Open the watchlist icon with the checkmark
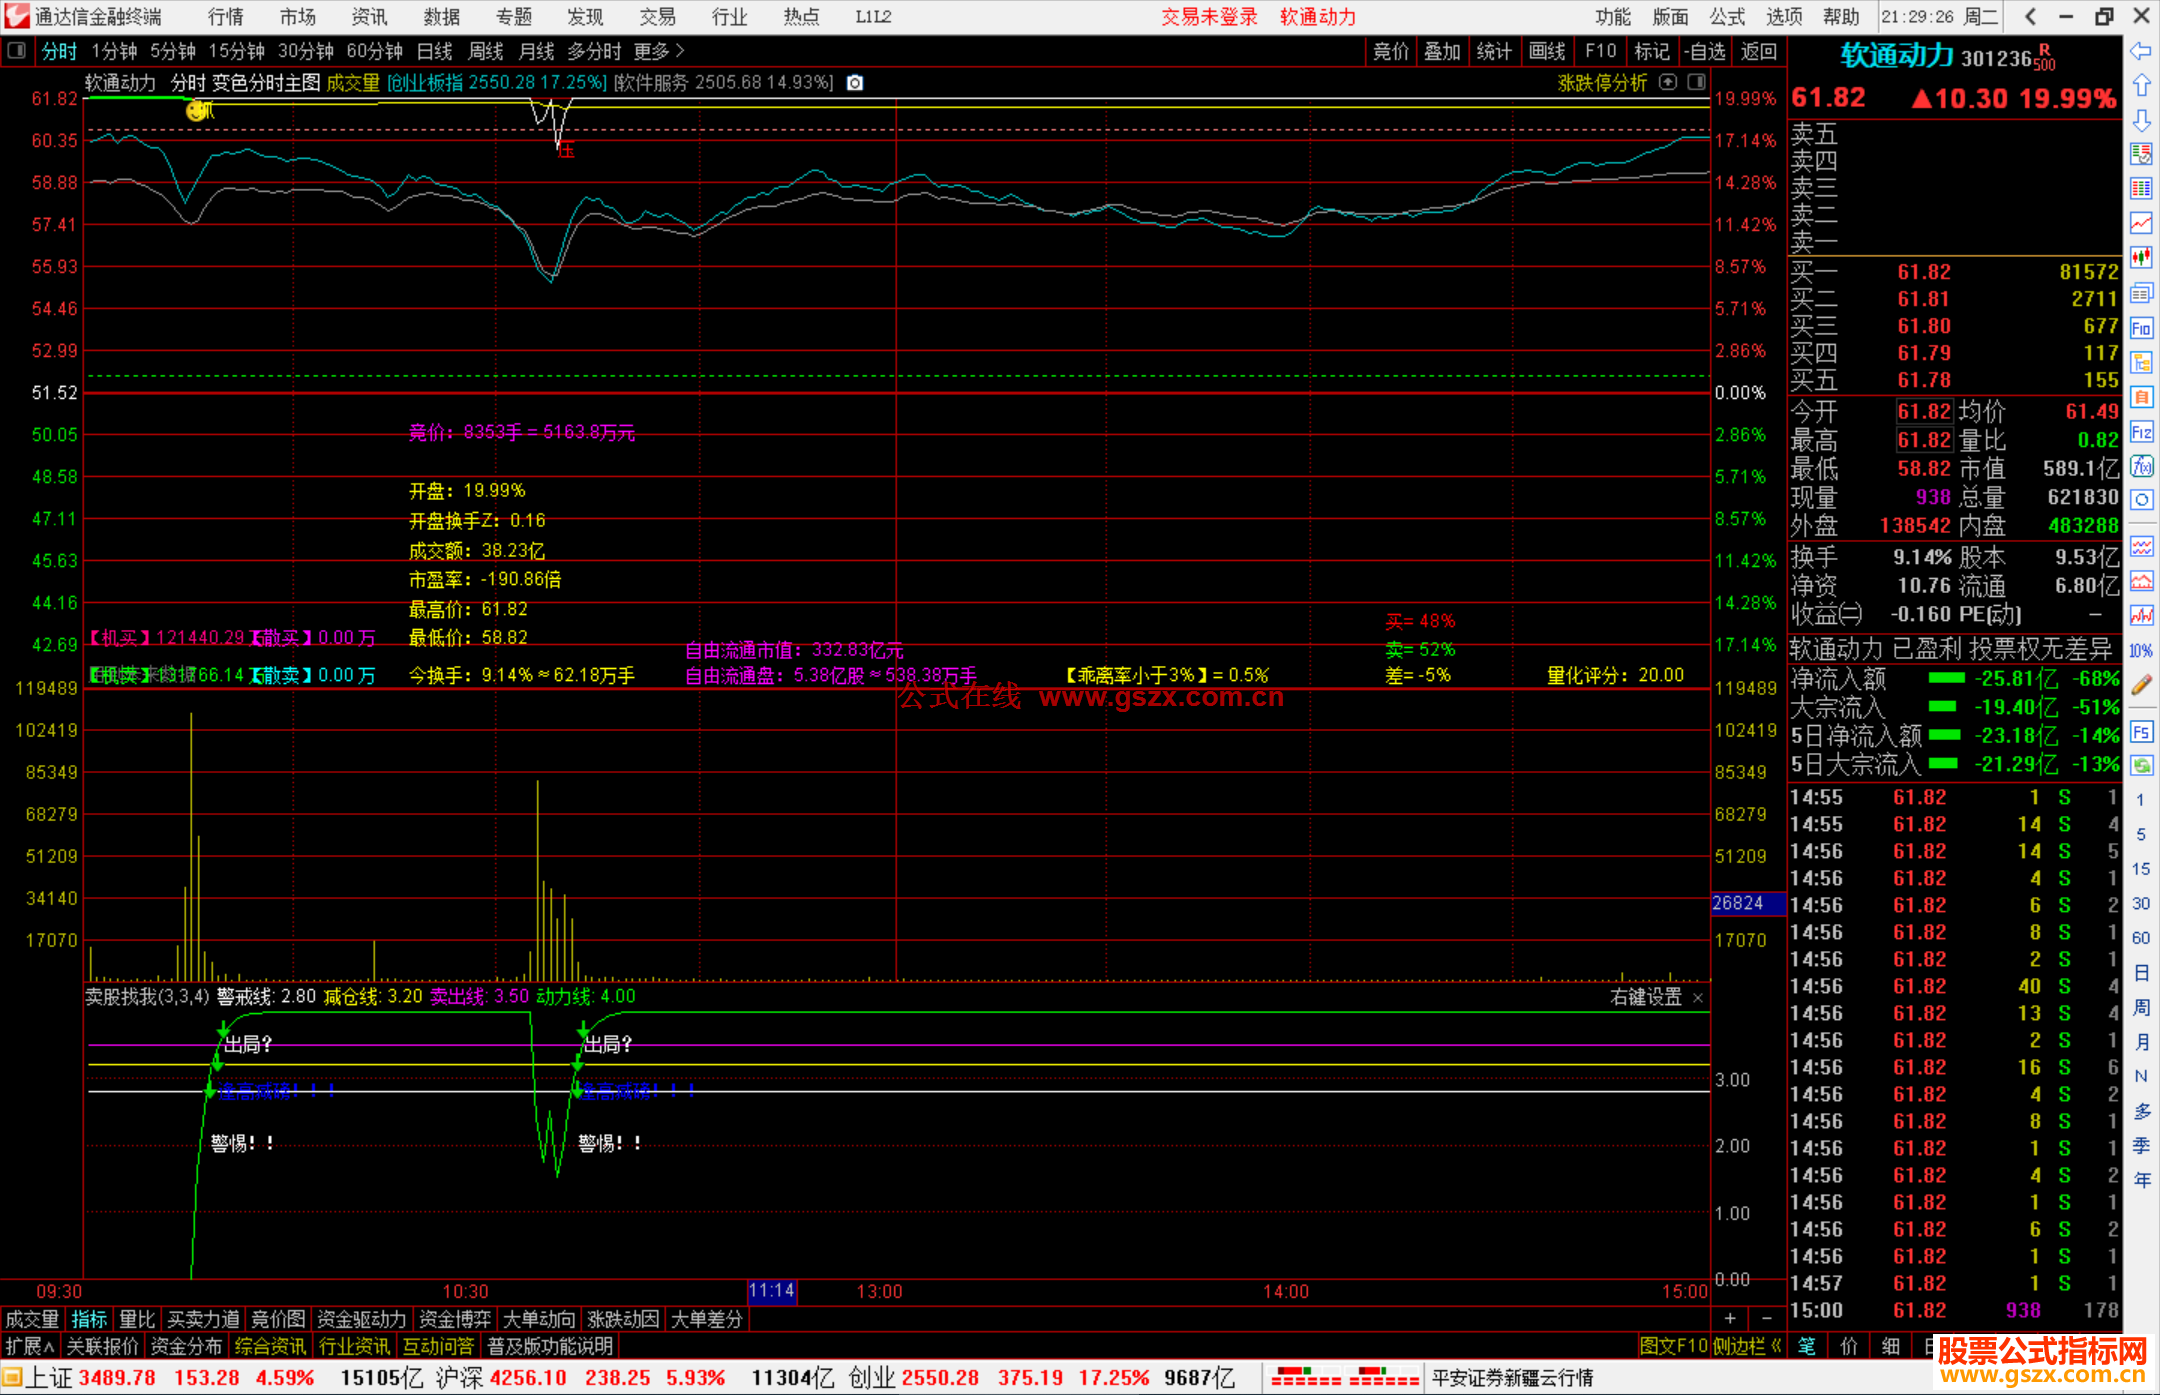The image size is (2160, 1395). (x=2141, y=154)
